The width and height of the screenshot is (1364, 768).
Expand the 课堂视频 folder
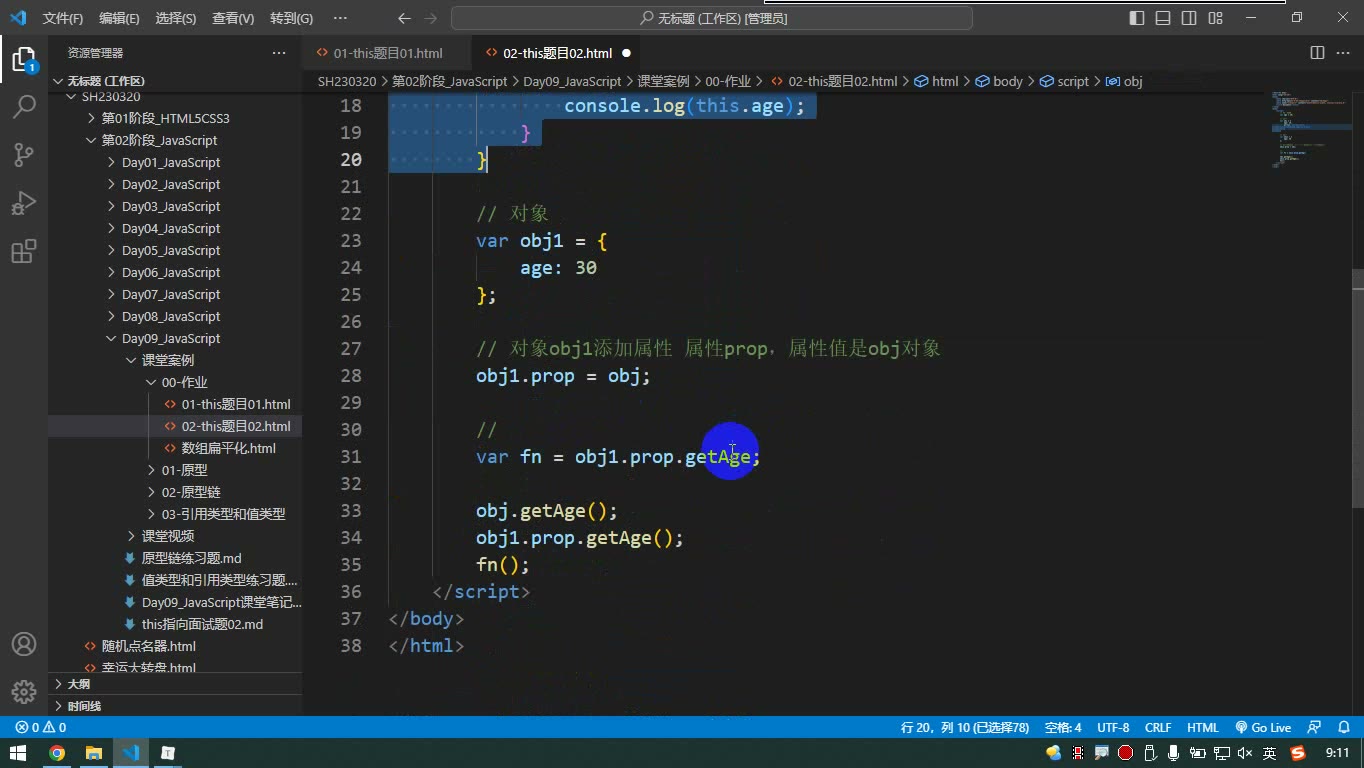168,536
